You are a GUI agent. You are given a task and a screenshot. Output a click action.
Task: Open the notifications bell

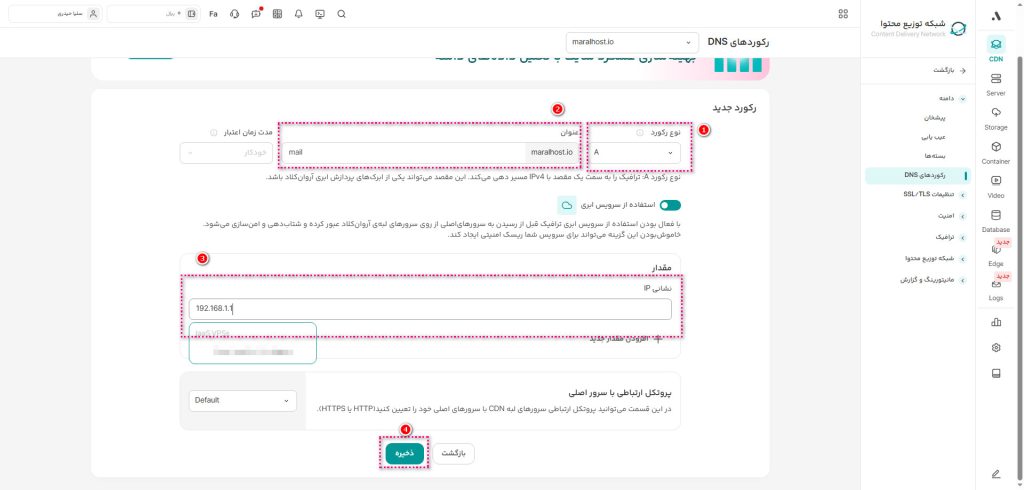point(298,14)
